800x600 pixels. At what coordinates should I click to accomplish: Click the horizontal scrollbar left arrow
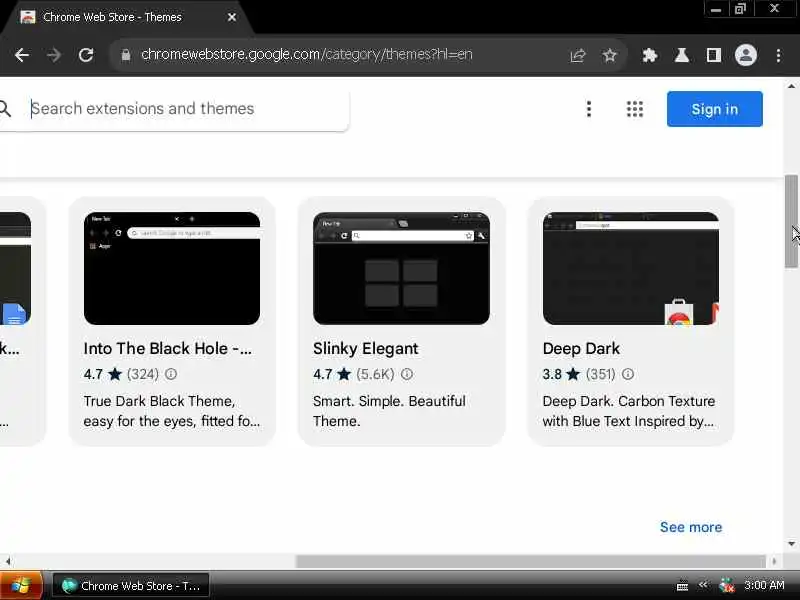coord(8,561)
